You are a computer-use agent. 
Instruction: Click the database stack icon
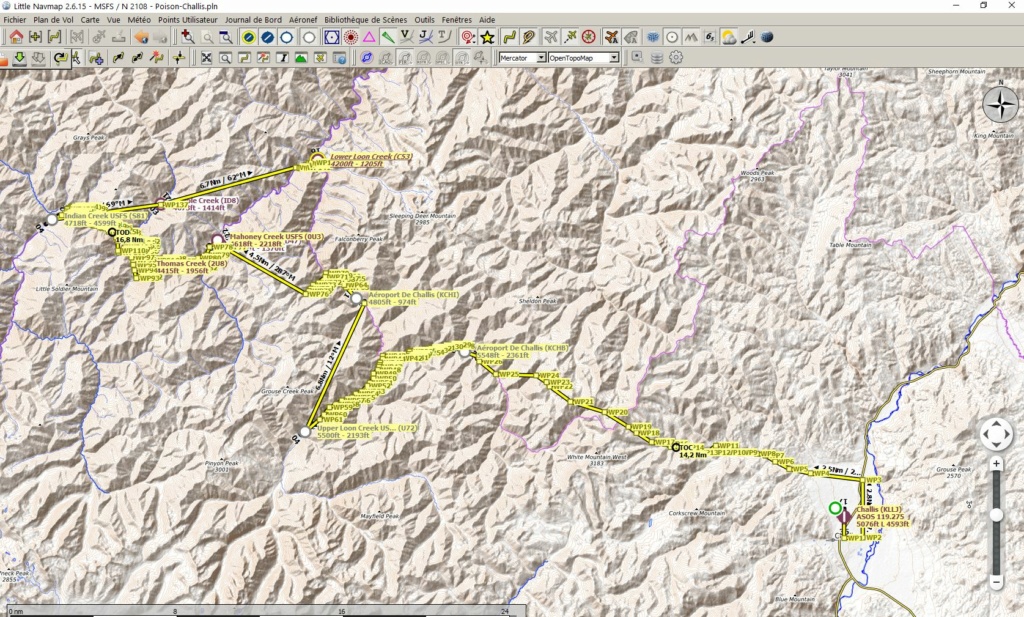tap(657, 58)
